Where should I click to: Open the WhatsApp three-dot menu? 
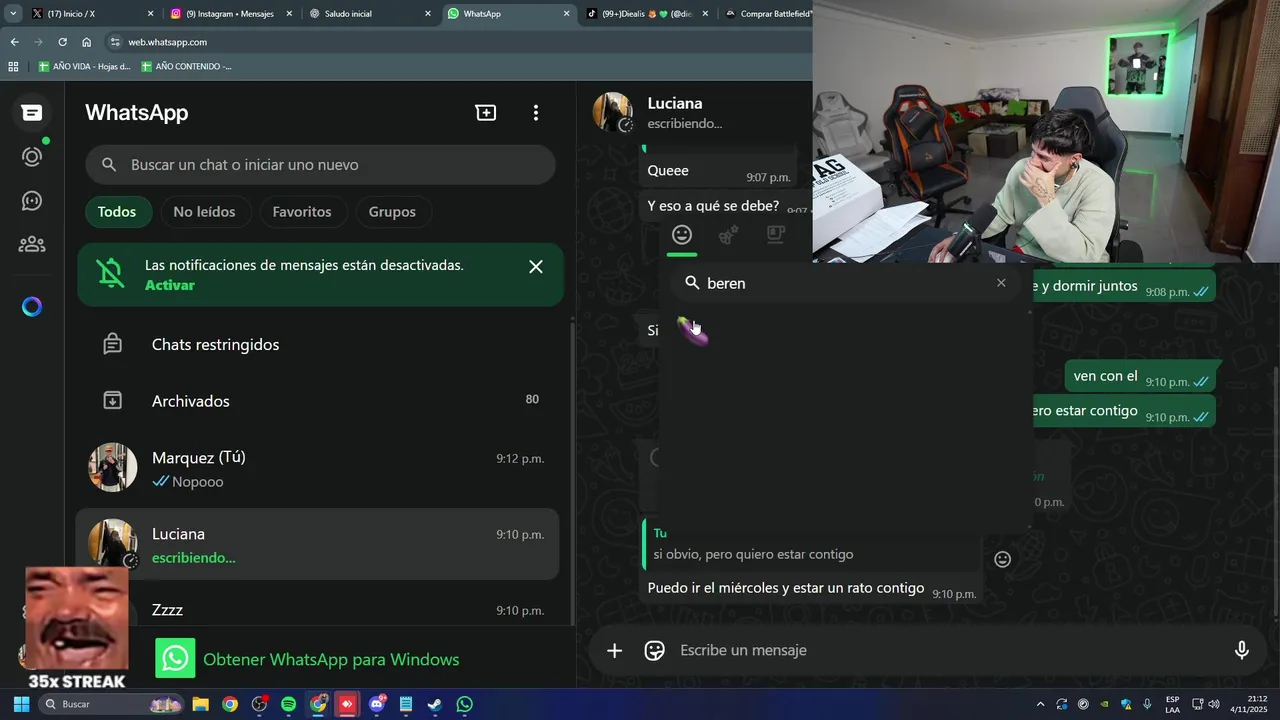[x=536, y=113]
